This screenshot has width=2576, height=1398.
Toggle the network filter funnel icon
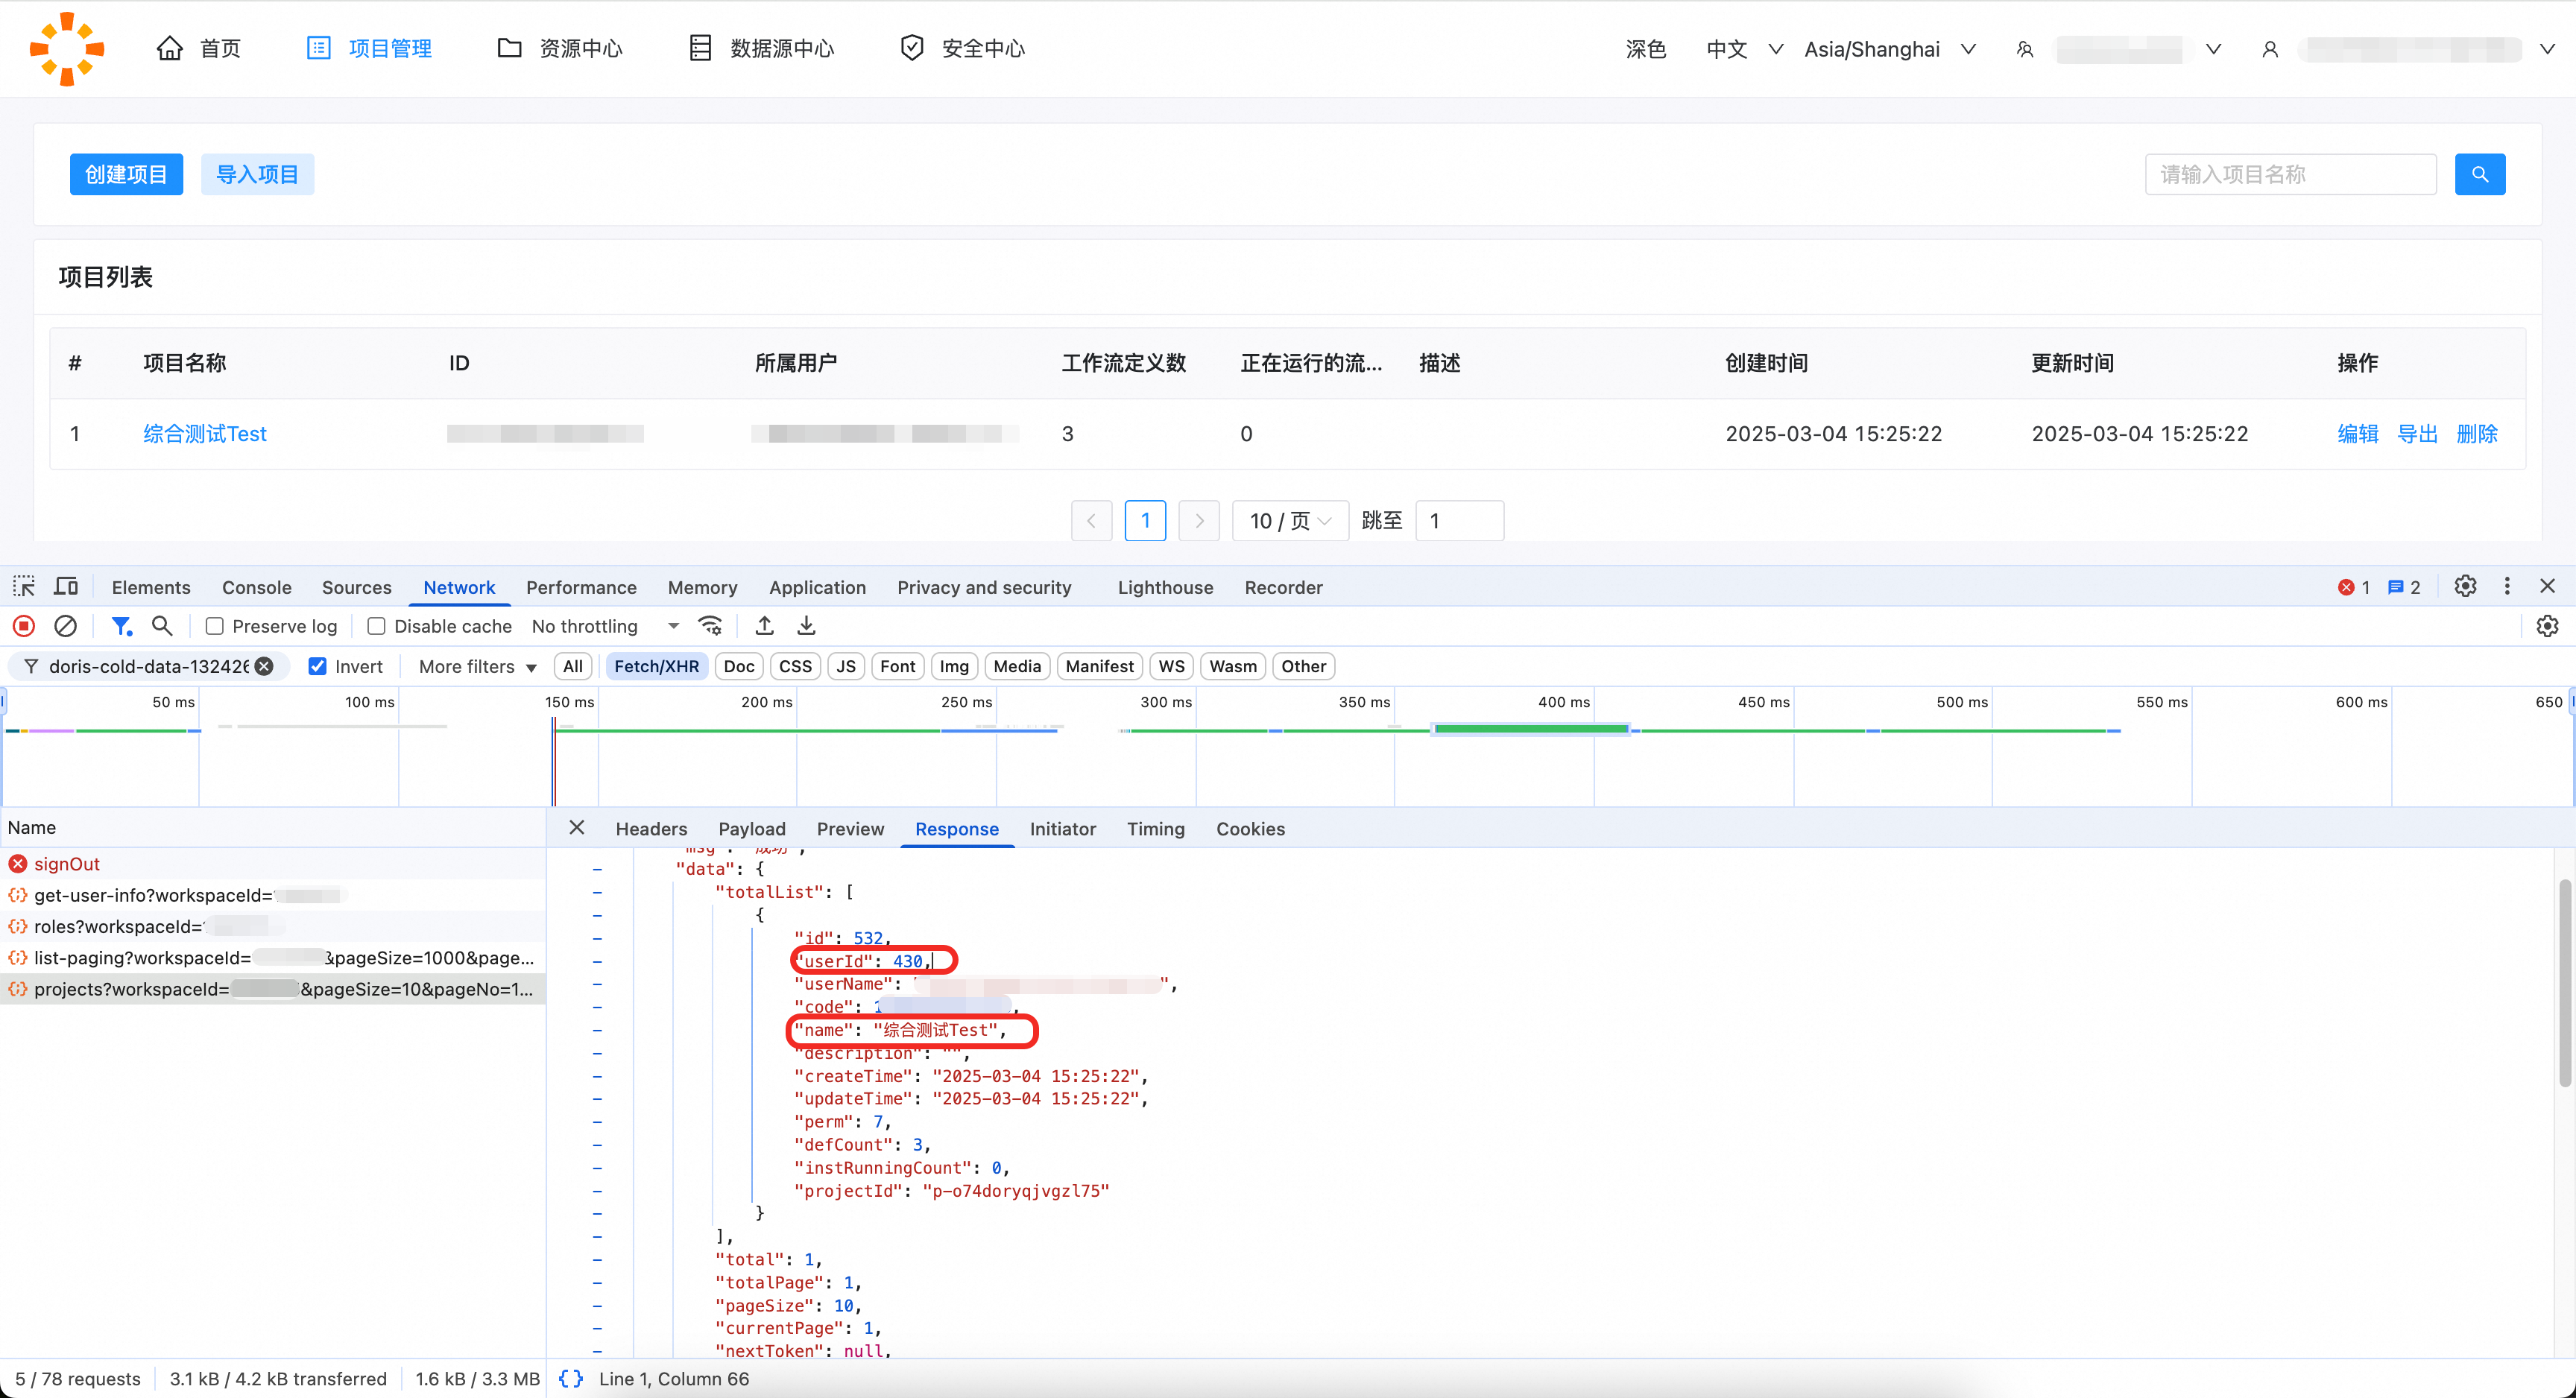coord(122,626)
